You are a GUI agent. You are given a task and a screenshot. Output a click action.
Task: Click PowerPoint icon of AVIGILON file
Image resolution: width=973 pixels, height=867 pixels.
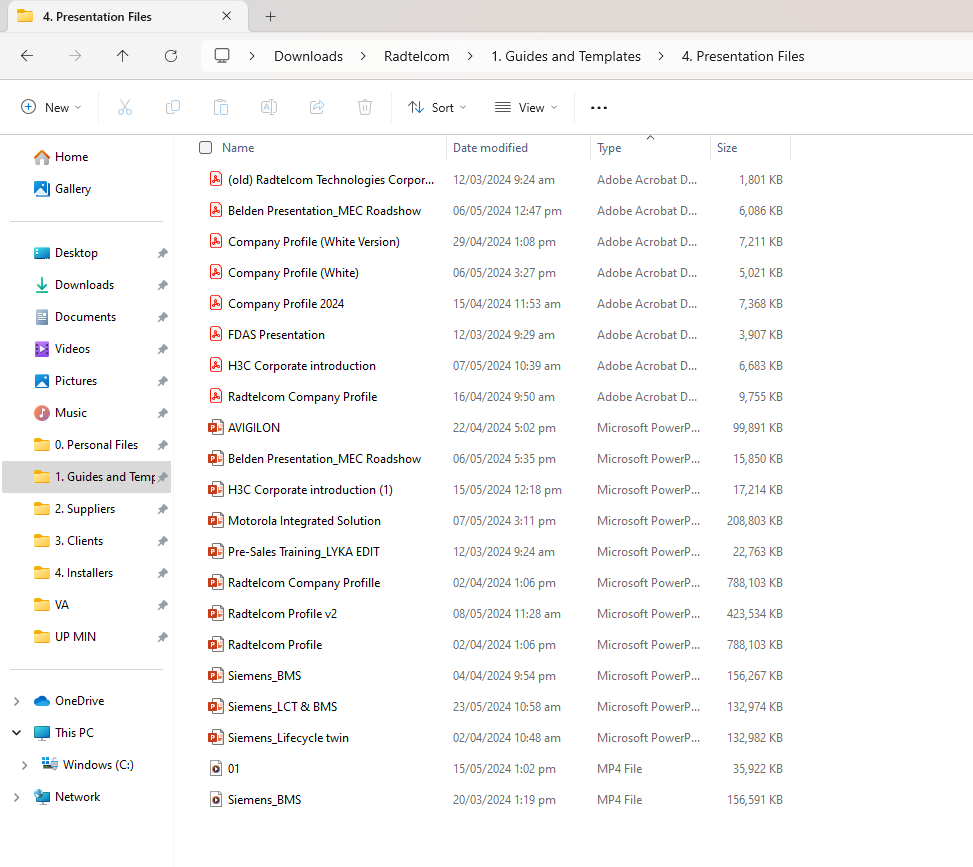[215, 428]
